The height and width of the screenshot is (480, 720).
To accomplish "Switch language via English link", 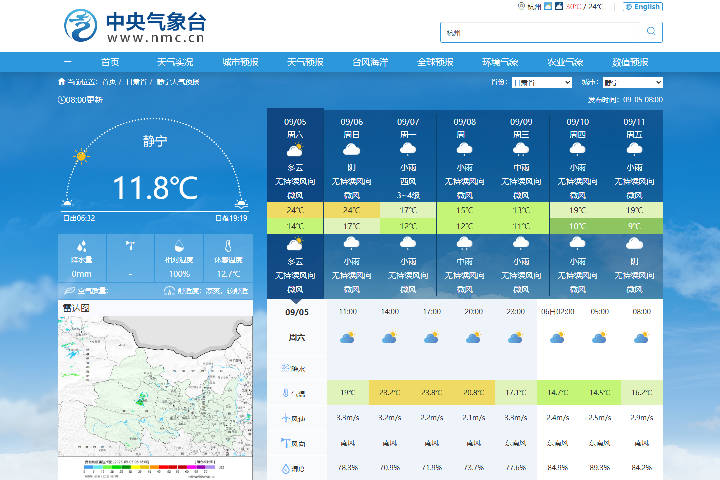I will point(643,7).
